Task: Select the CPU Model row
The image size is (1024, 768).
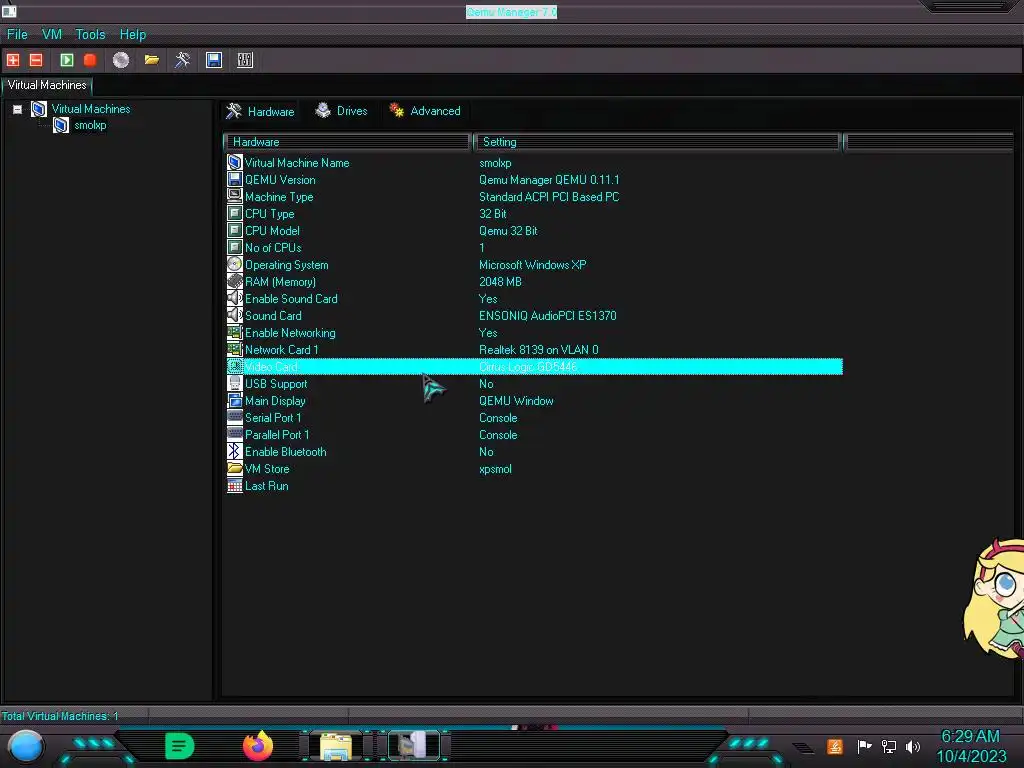Action: click(534, 231)
